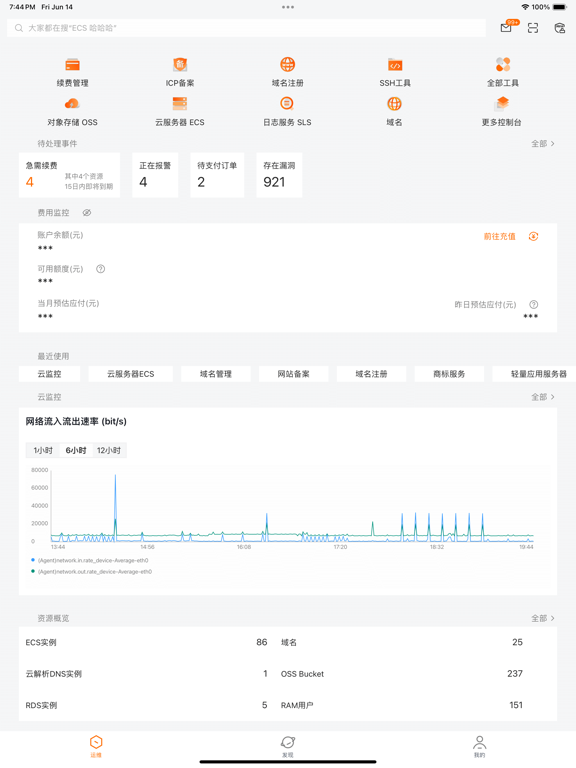This screenshot has height=768, width=576.
Task: Select the 6小时 time range tab
Action: [76, 450]
